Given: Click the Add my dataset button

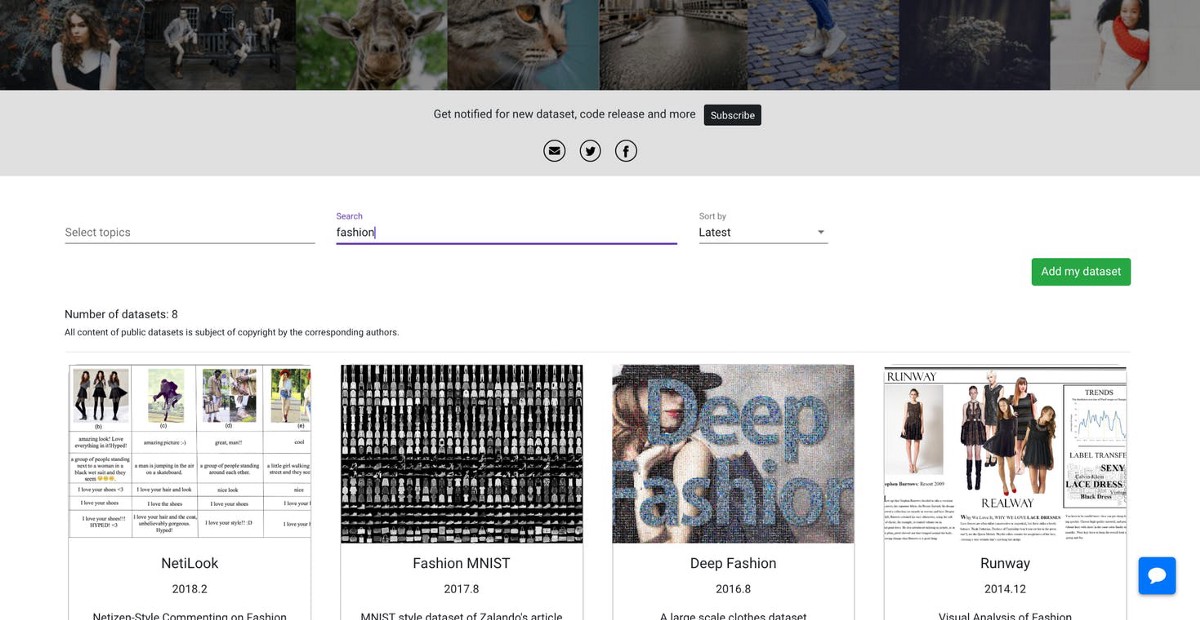Looking at the screenshot, I should 1081,272.
